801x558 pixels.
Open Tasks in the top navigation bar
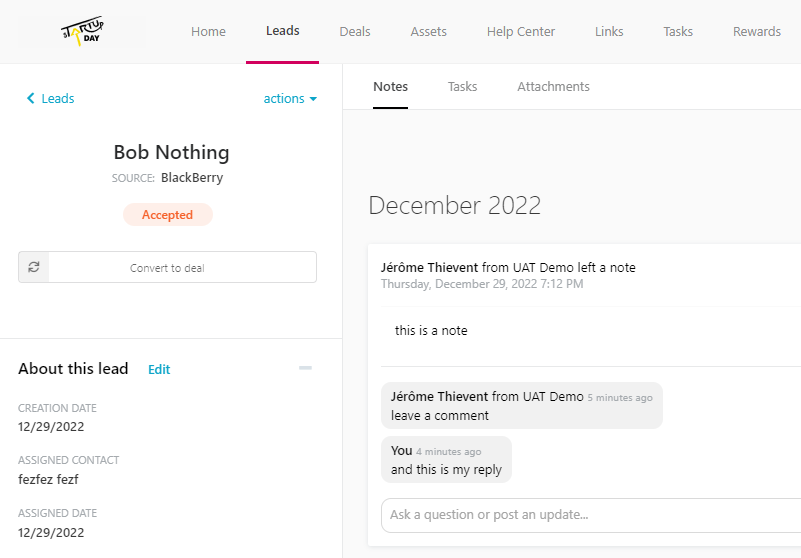pos(678,31)
